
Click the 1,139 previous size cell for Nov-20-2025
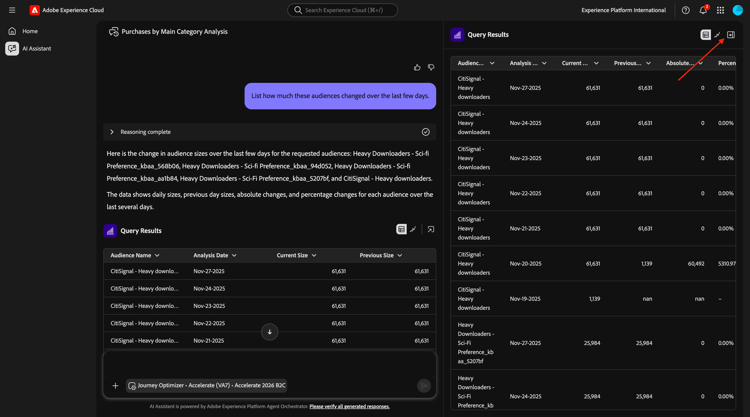647,263
